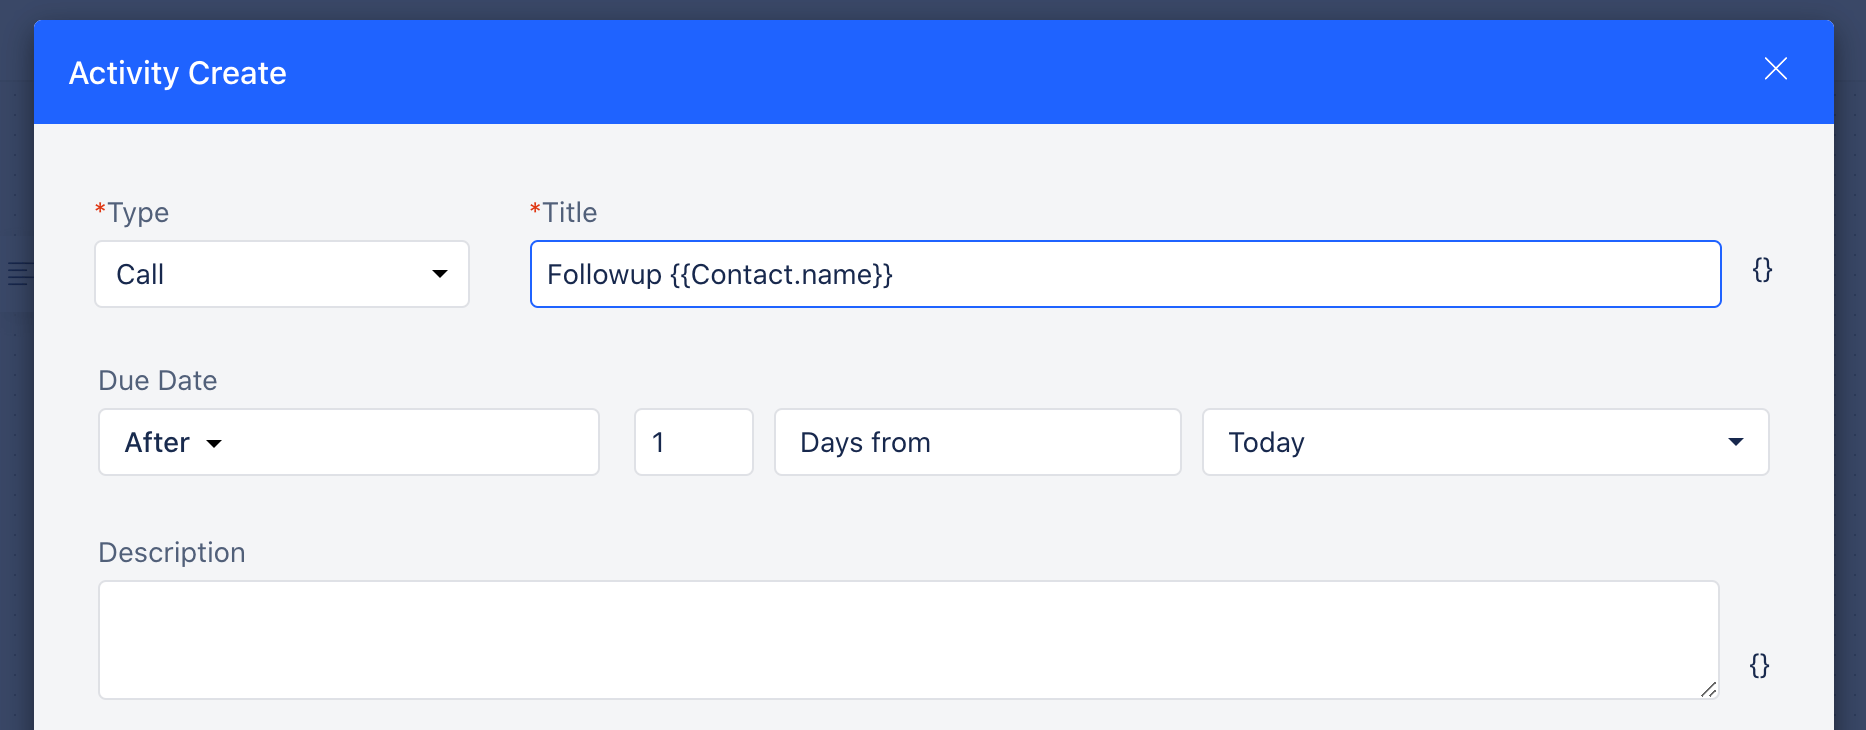Image resolution: width=1866 pixels, height=730 pixels.
Task: Click the caret arrow next to After
Action: tap(214, 444)
